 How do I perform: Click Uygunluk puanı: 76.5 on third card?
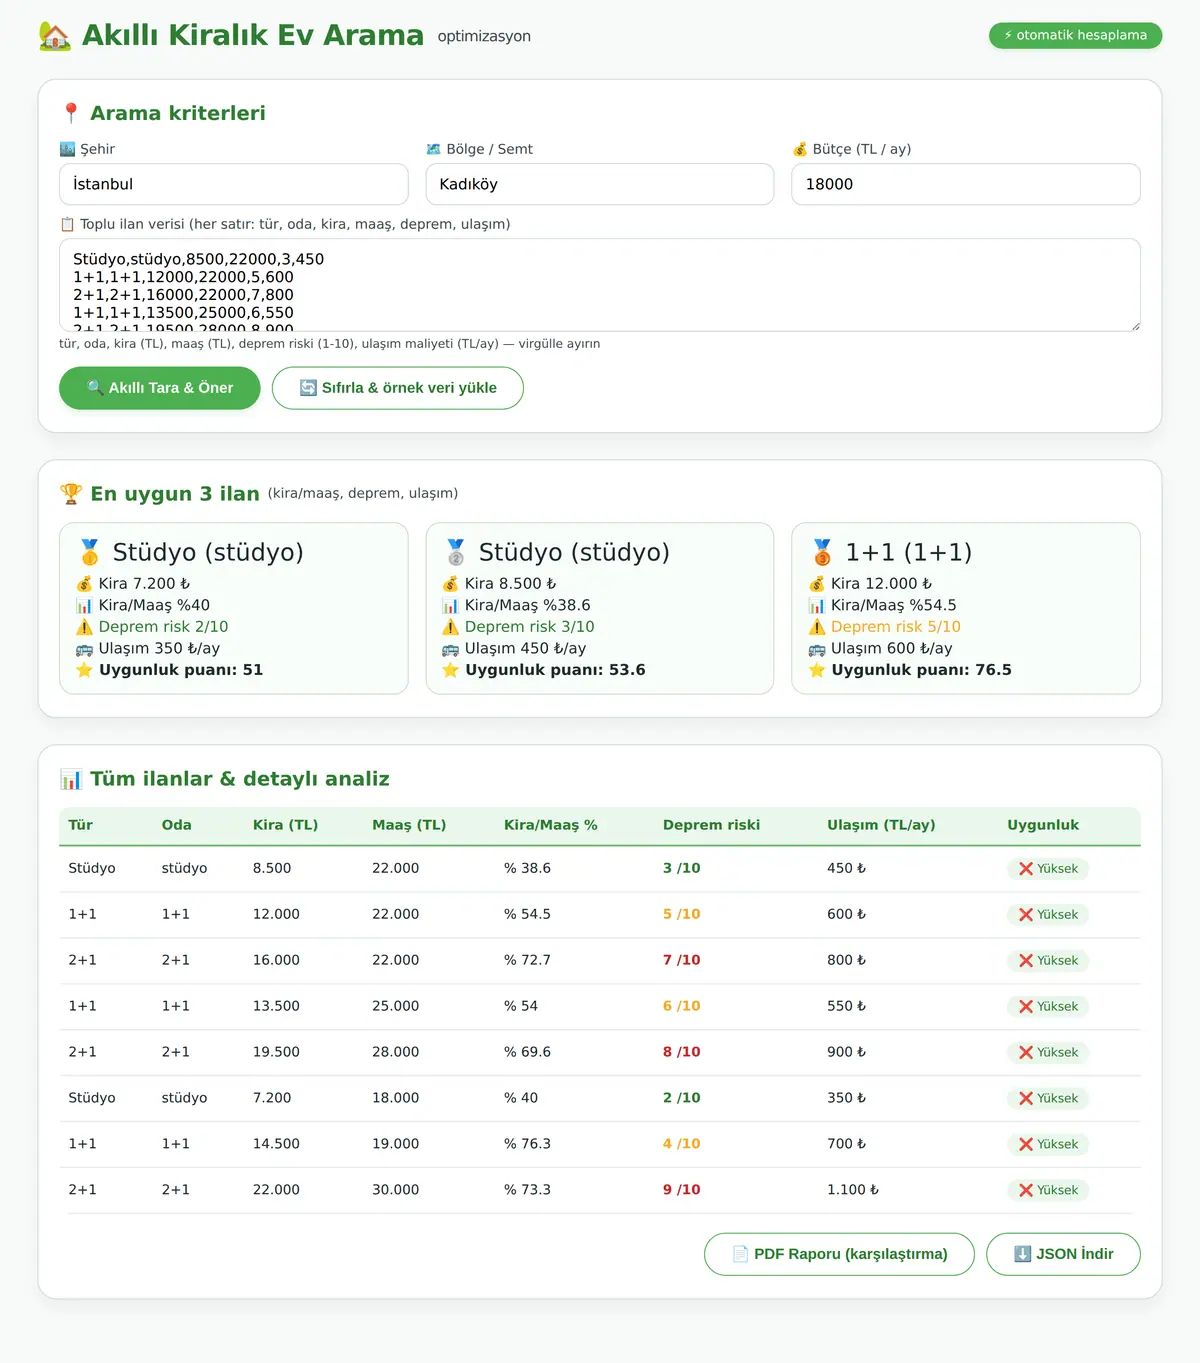click(x=921, y=670)
